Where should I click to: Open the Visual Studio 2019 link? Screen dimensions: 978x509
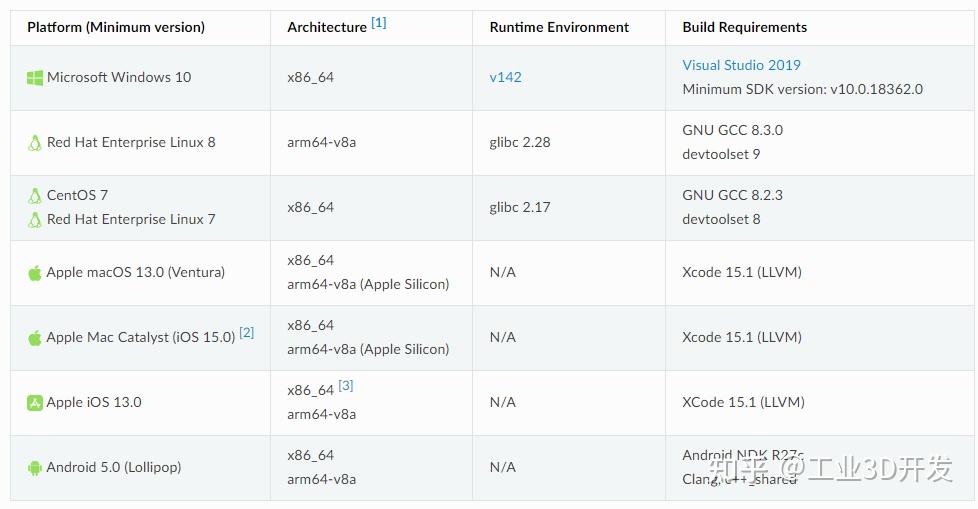coord(741,65)
